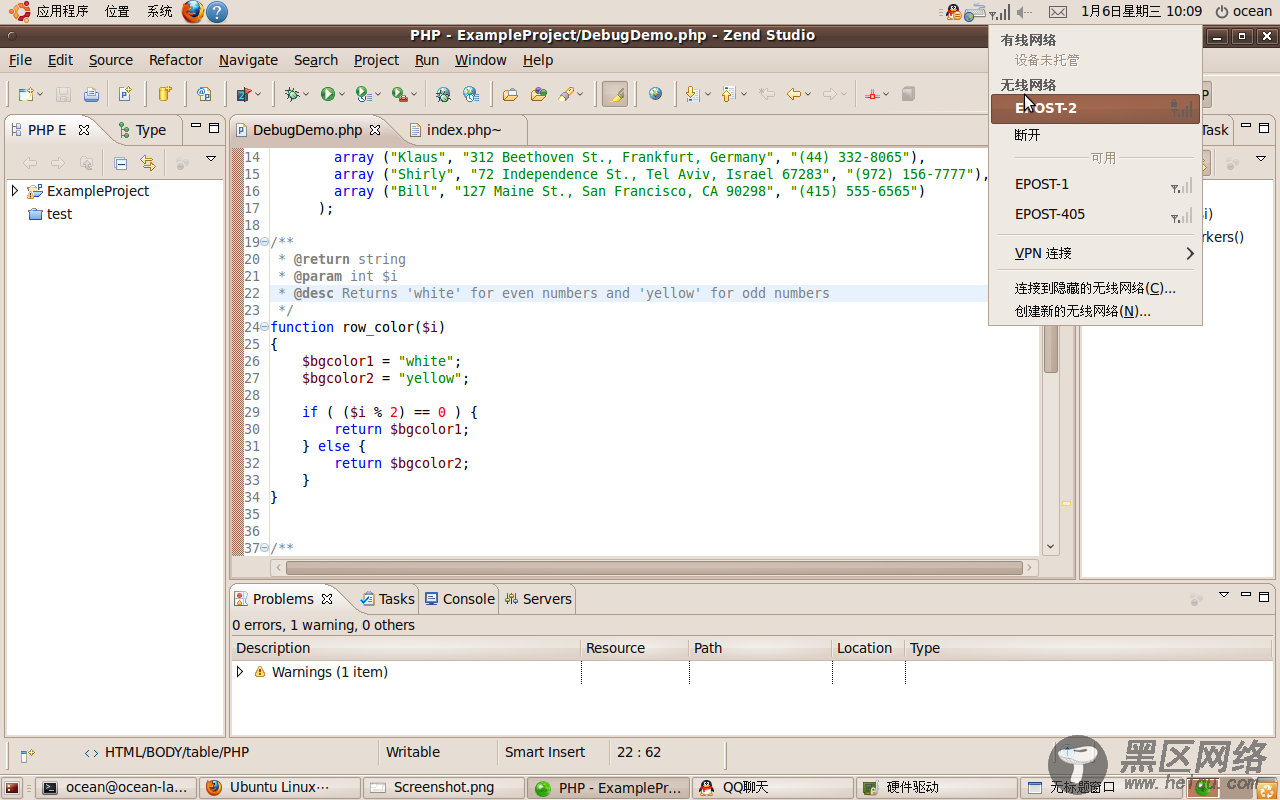The width and height of the screenshot is (1280, 800).
Task: Click the editor horizontal scrollbar
Action: tap(655, 568)
